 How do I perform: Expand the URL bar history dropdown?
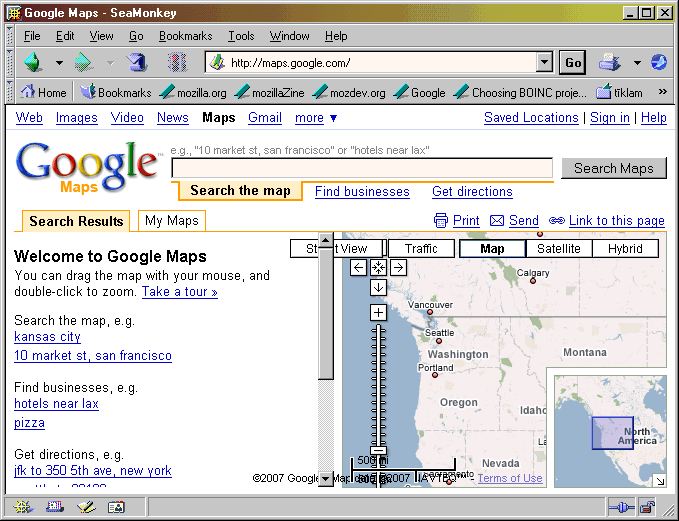point(544,63)
